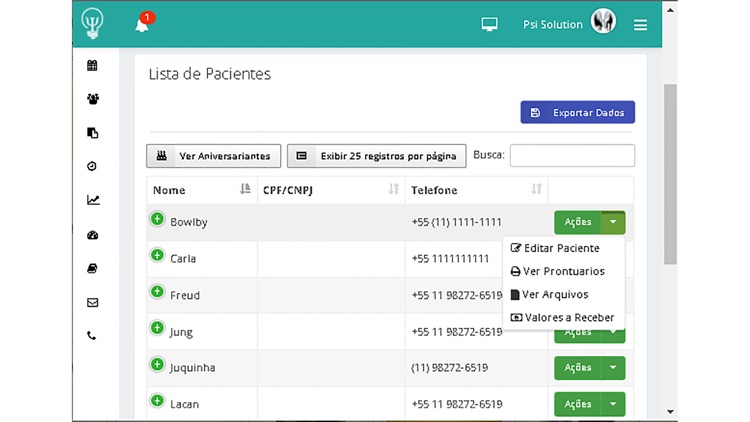Focus the Busca search field
Screen dimensions: 750x422
point(572,155)
